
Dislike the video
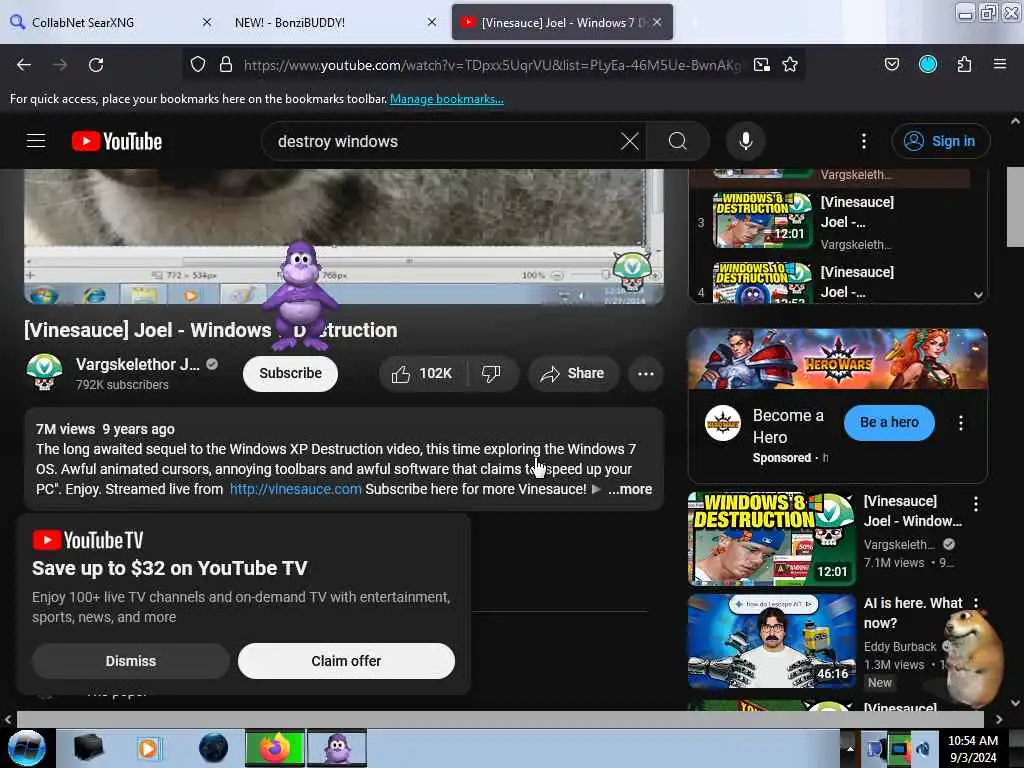491,374
